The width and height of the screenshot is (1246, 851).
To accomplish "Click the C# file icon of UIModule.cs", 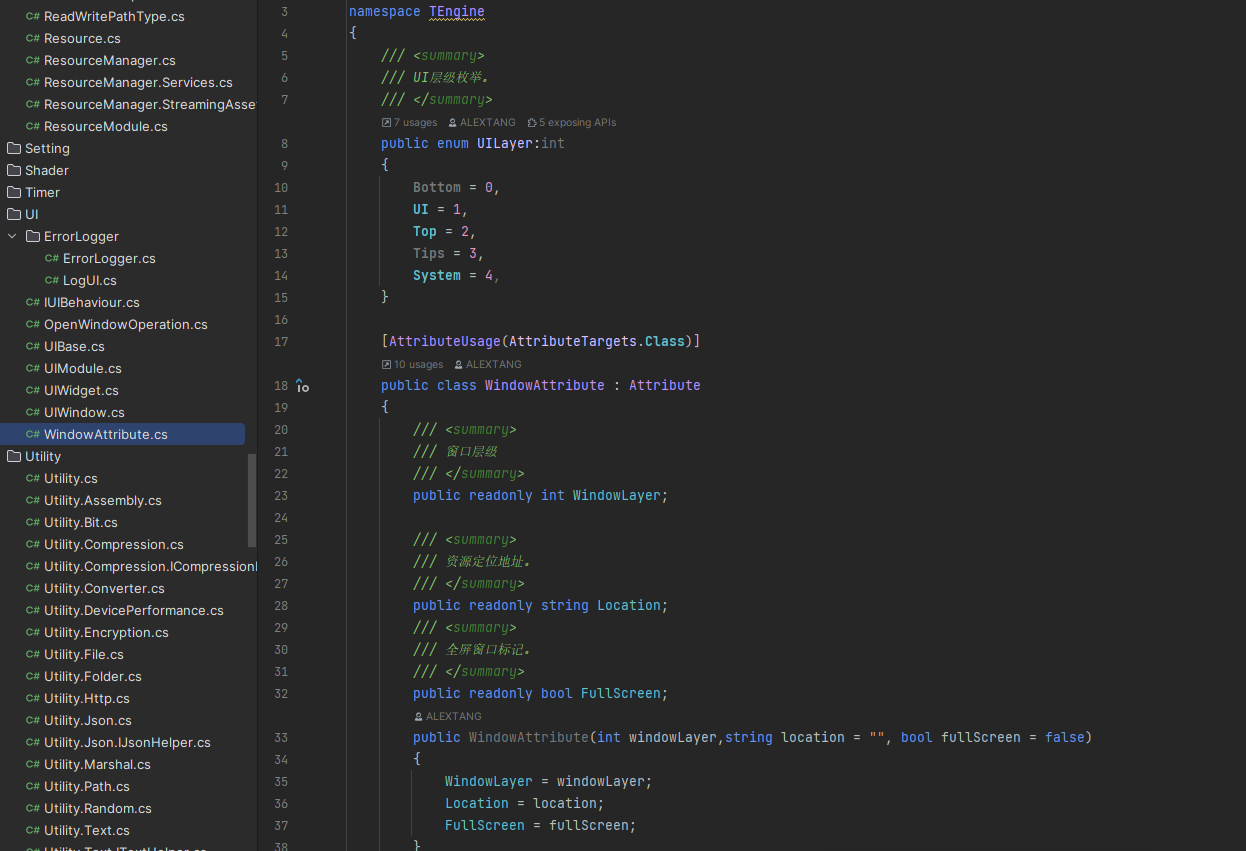I will point(33,368).
